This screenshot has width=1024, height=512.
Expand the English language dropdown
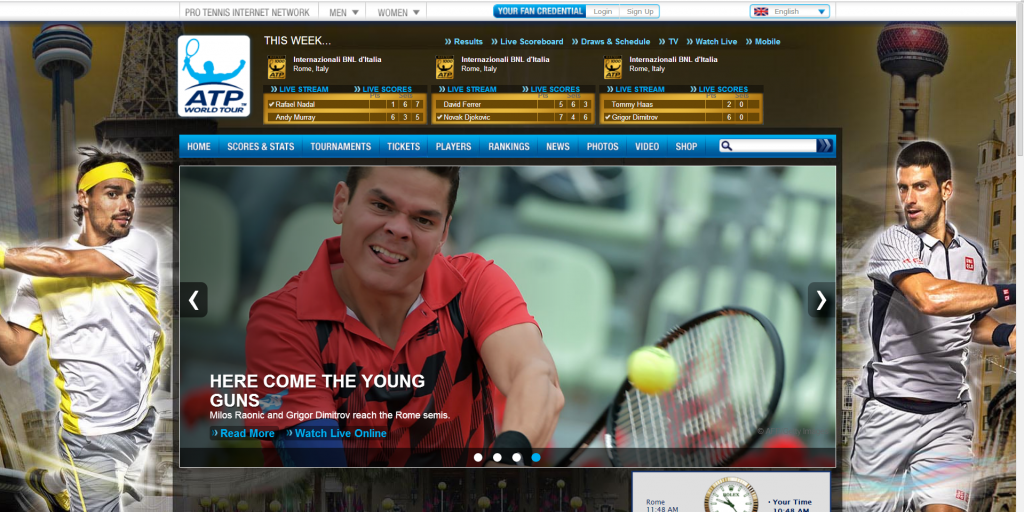pos(790,11)
